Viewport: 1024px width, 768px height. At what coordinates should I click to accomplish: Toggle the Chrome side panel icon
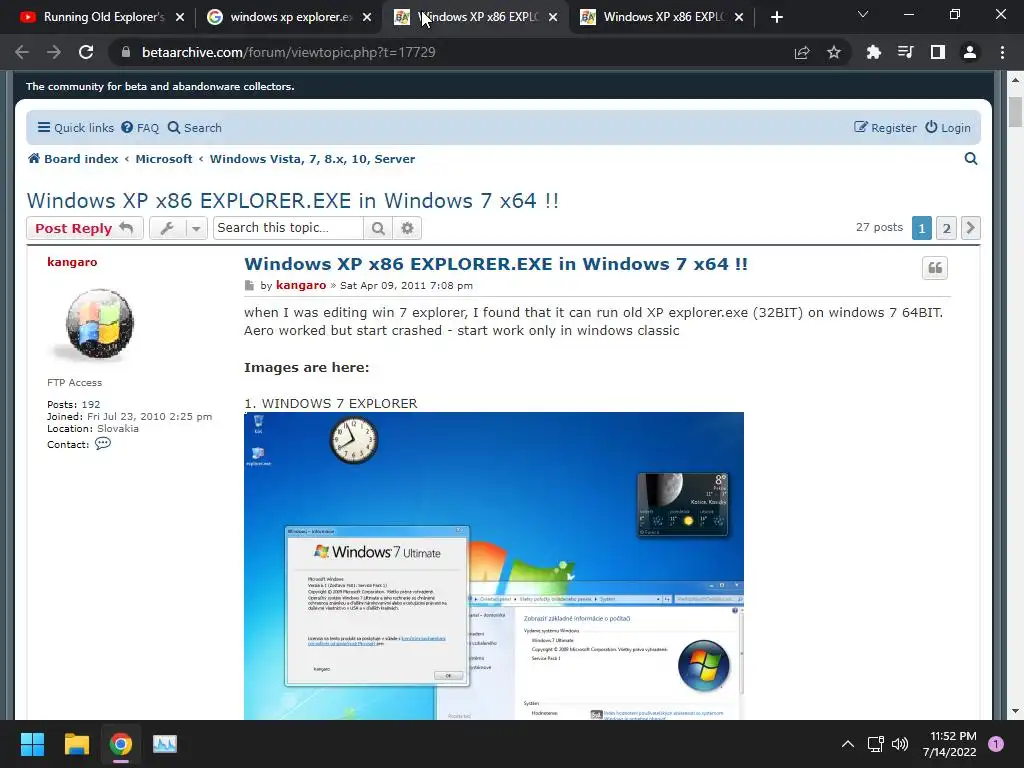[938, 52]
